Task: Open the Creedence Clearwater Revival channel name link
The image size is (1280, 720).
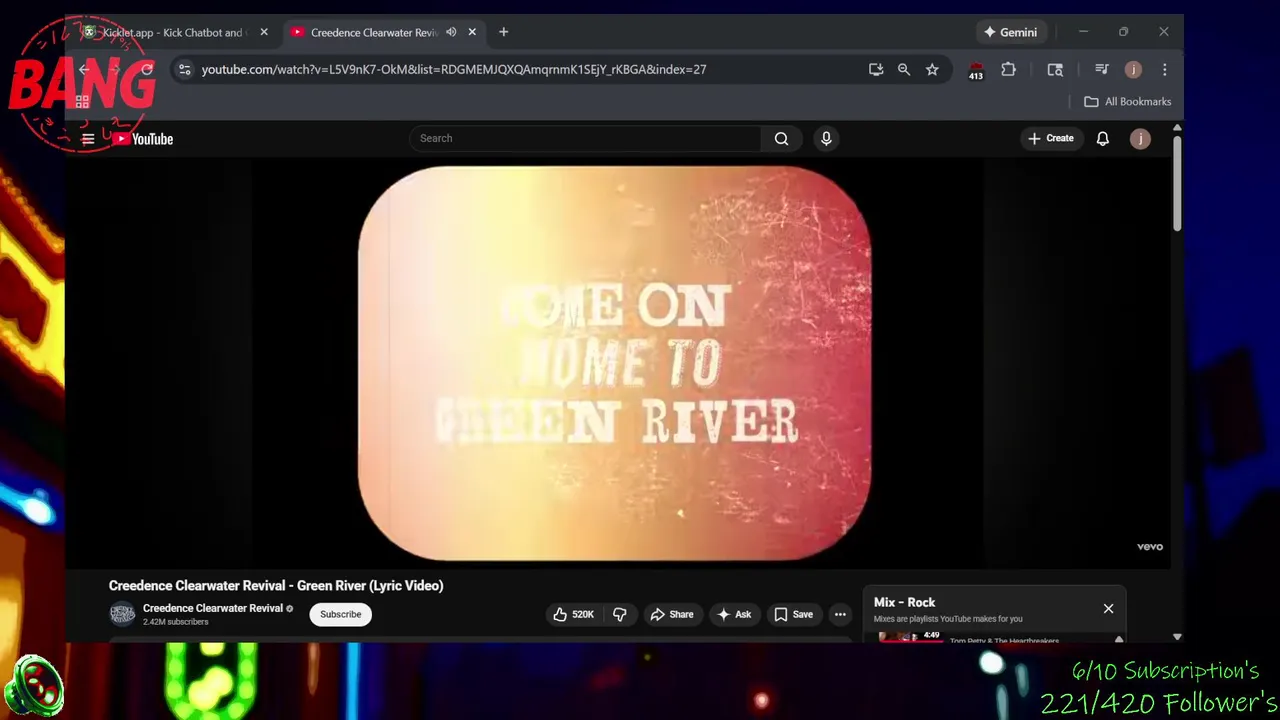Action: (x=213, y=608)
